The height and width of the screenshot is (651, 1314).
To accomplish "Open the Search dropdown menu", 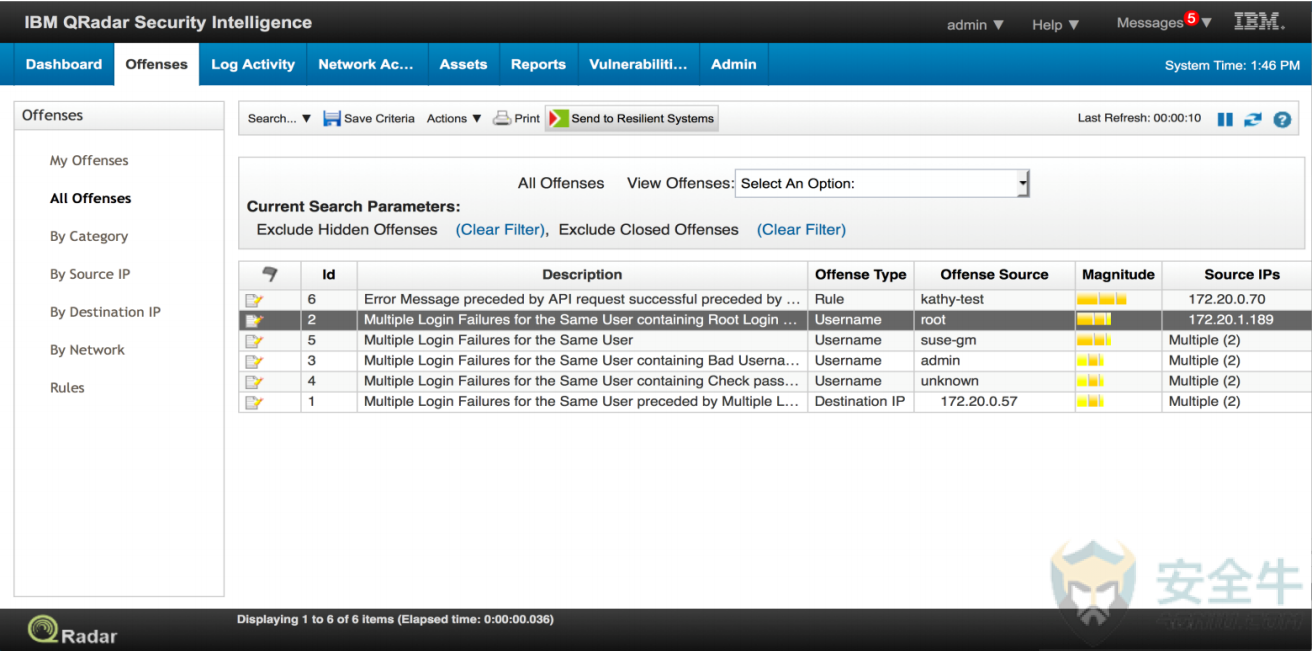I will 280,118.
